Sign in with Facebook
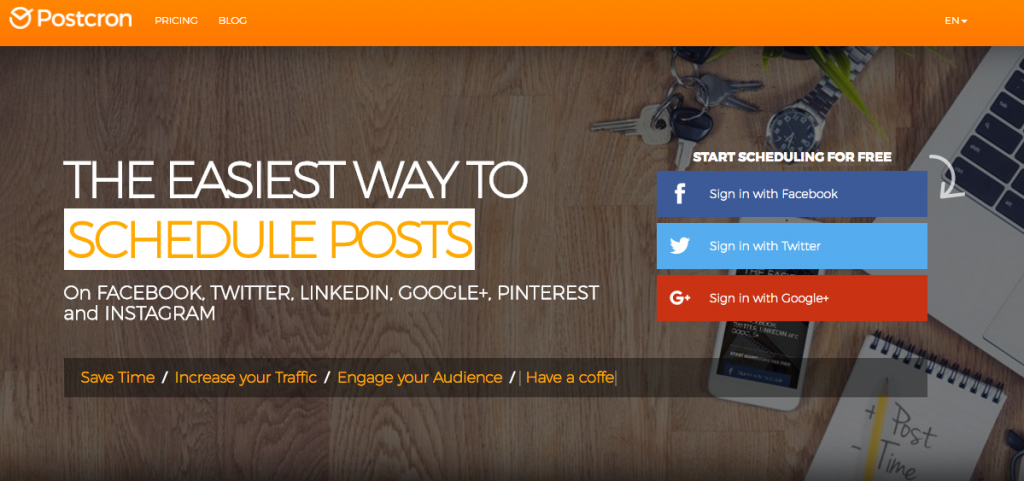 point(792,194)
